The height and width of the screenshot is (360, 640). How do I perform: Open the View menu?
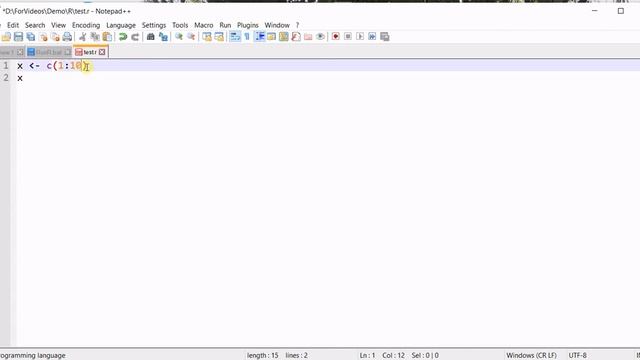pyautogui.click(x=58, y=25)
